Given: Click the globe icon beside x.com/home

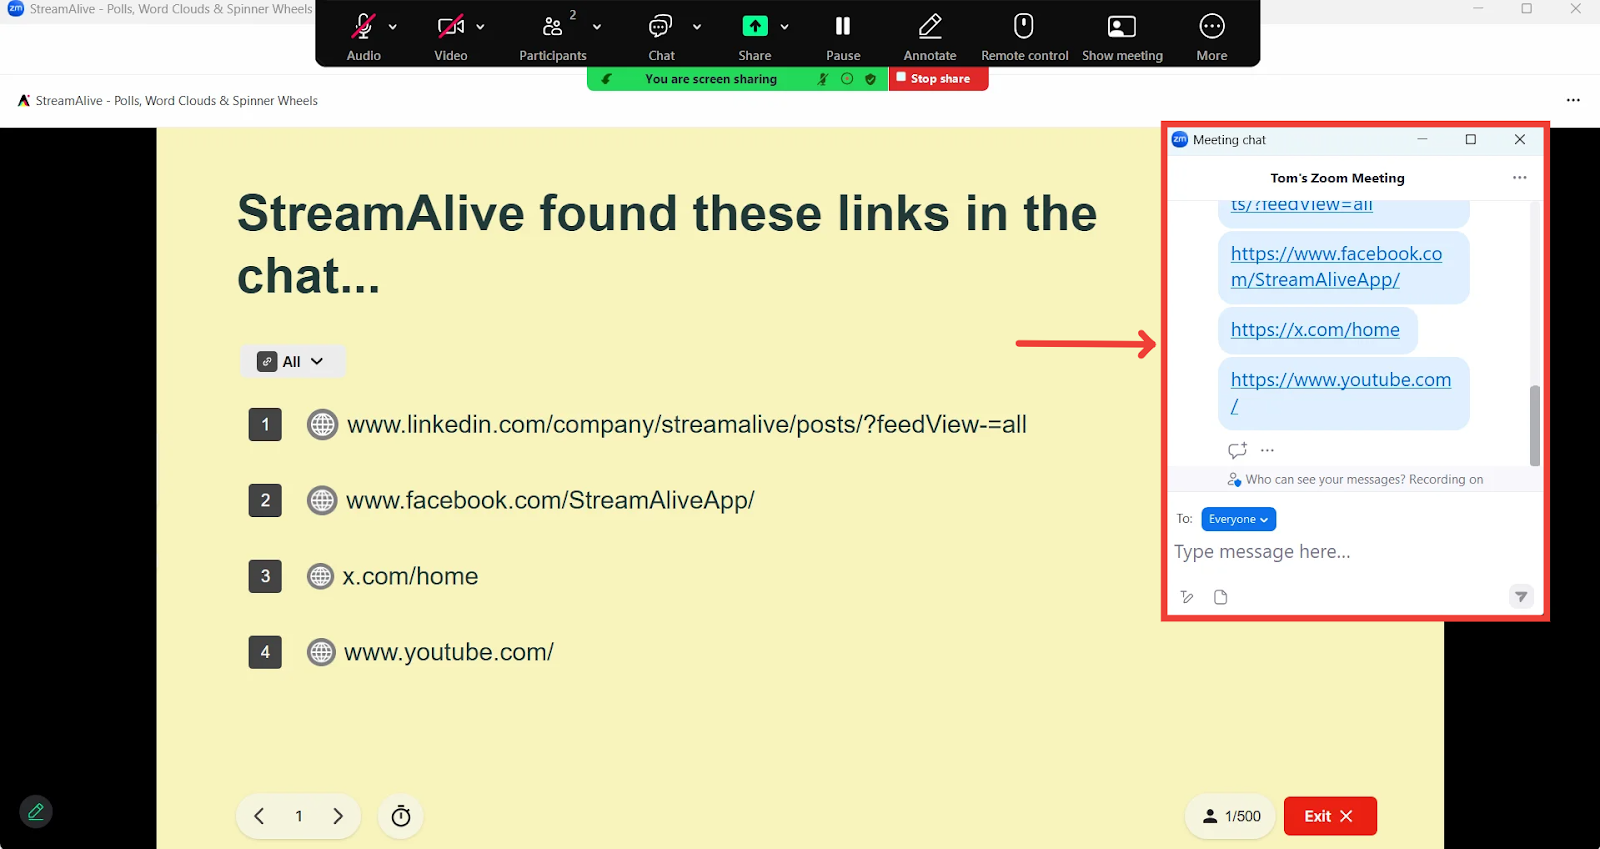Looking at the screenshot, I should coord(320,576).
